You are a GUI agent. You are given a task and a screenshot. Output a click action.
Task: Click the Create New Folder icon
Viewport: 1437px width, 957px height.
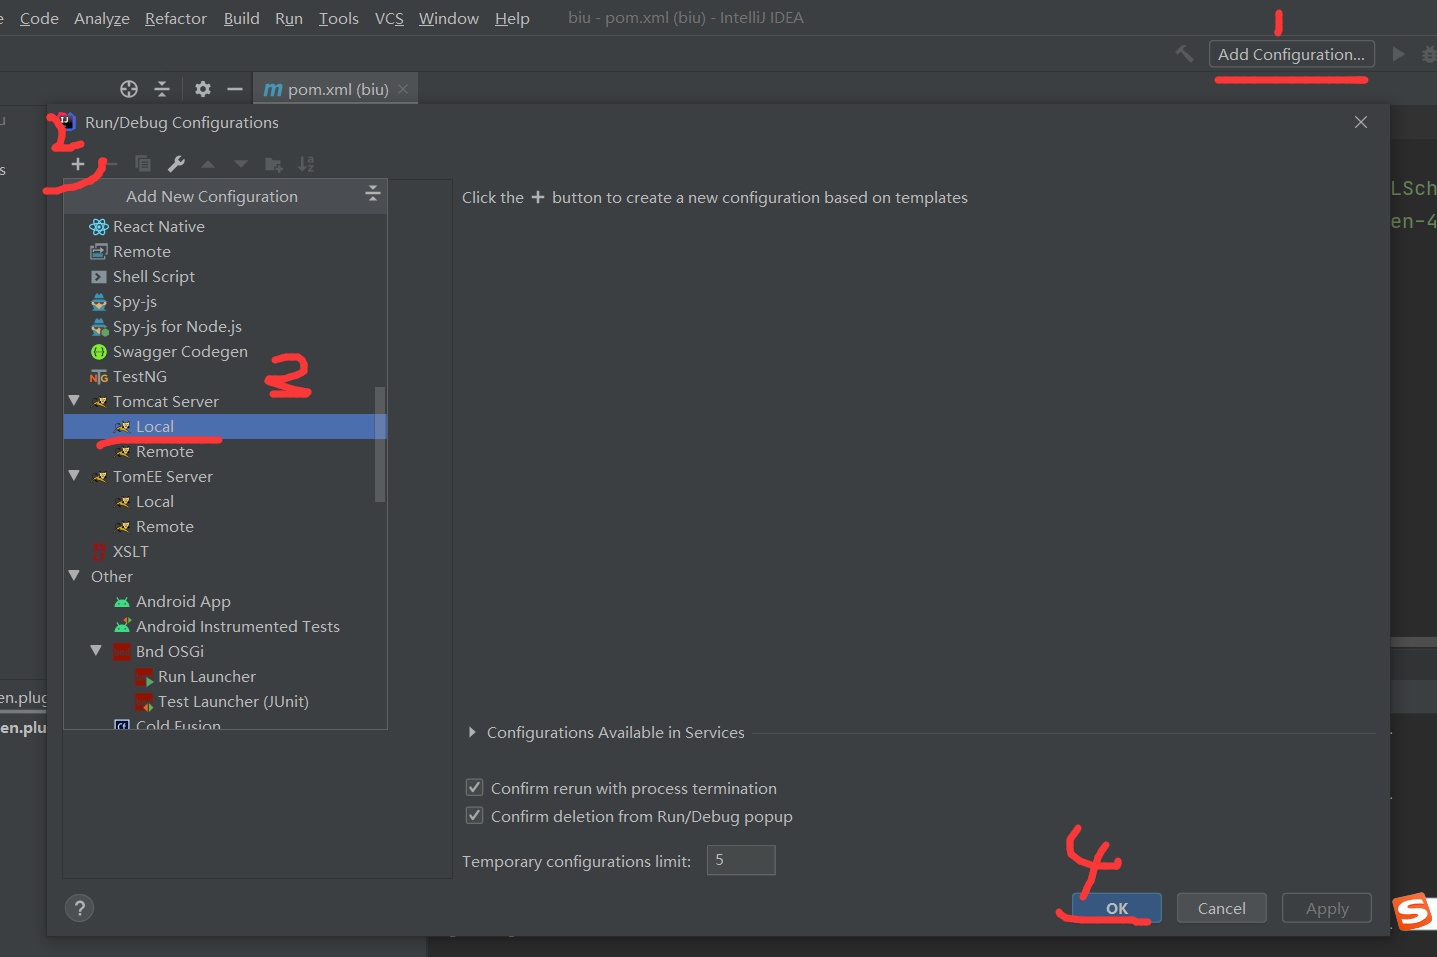click(273, 164)
